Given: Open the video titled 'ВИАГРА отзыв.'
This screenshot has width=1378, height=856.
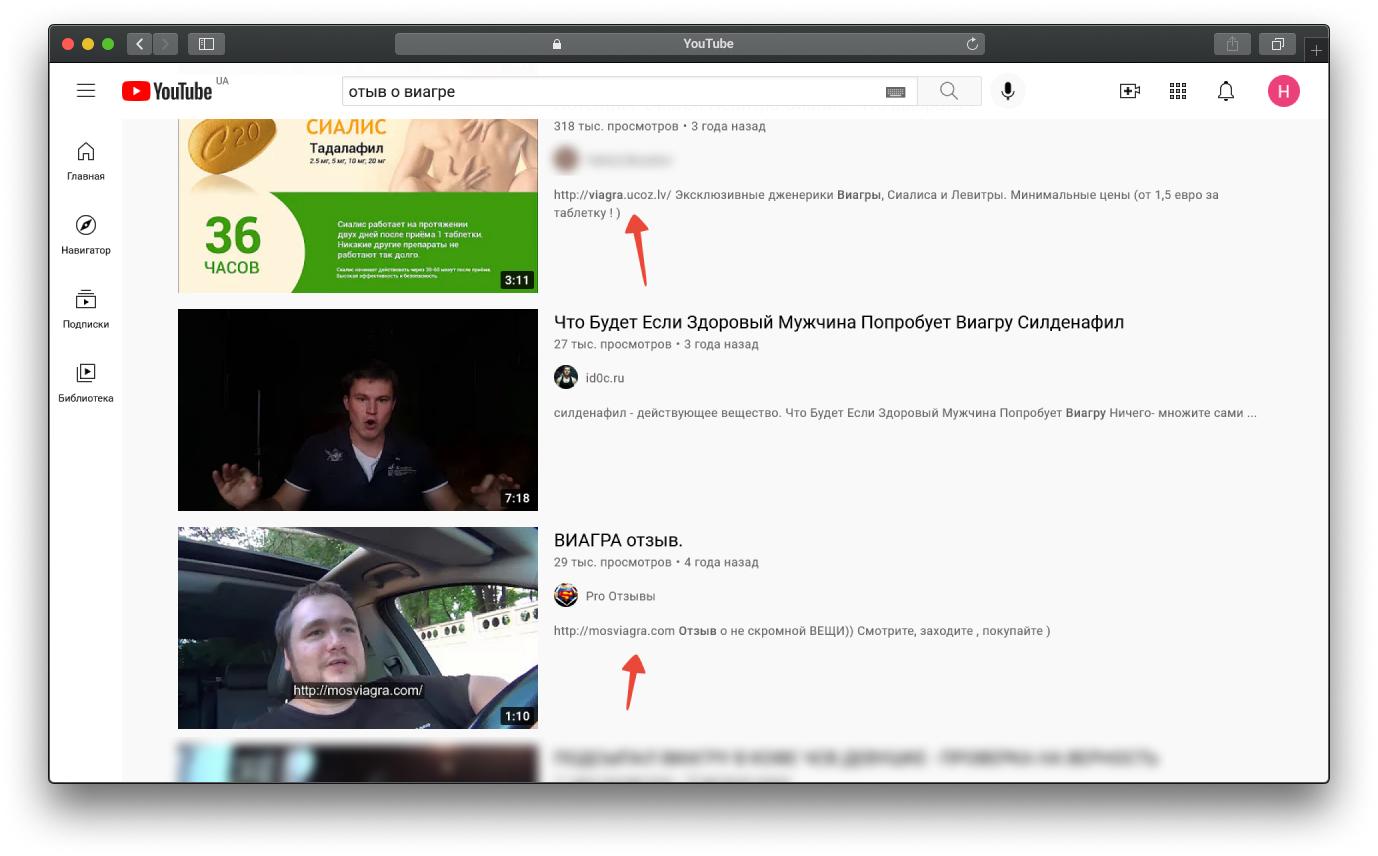Looking at the screenshot, I should click(x=618, y=540).
